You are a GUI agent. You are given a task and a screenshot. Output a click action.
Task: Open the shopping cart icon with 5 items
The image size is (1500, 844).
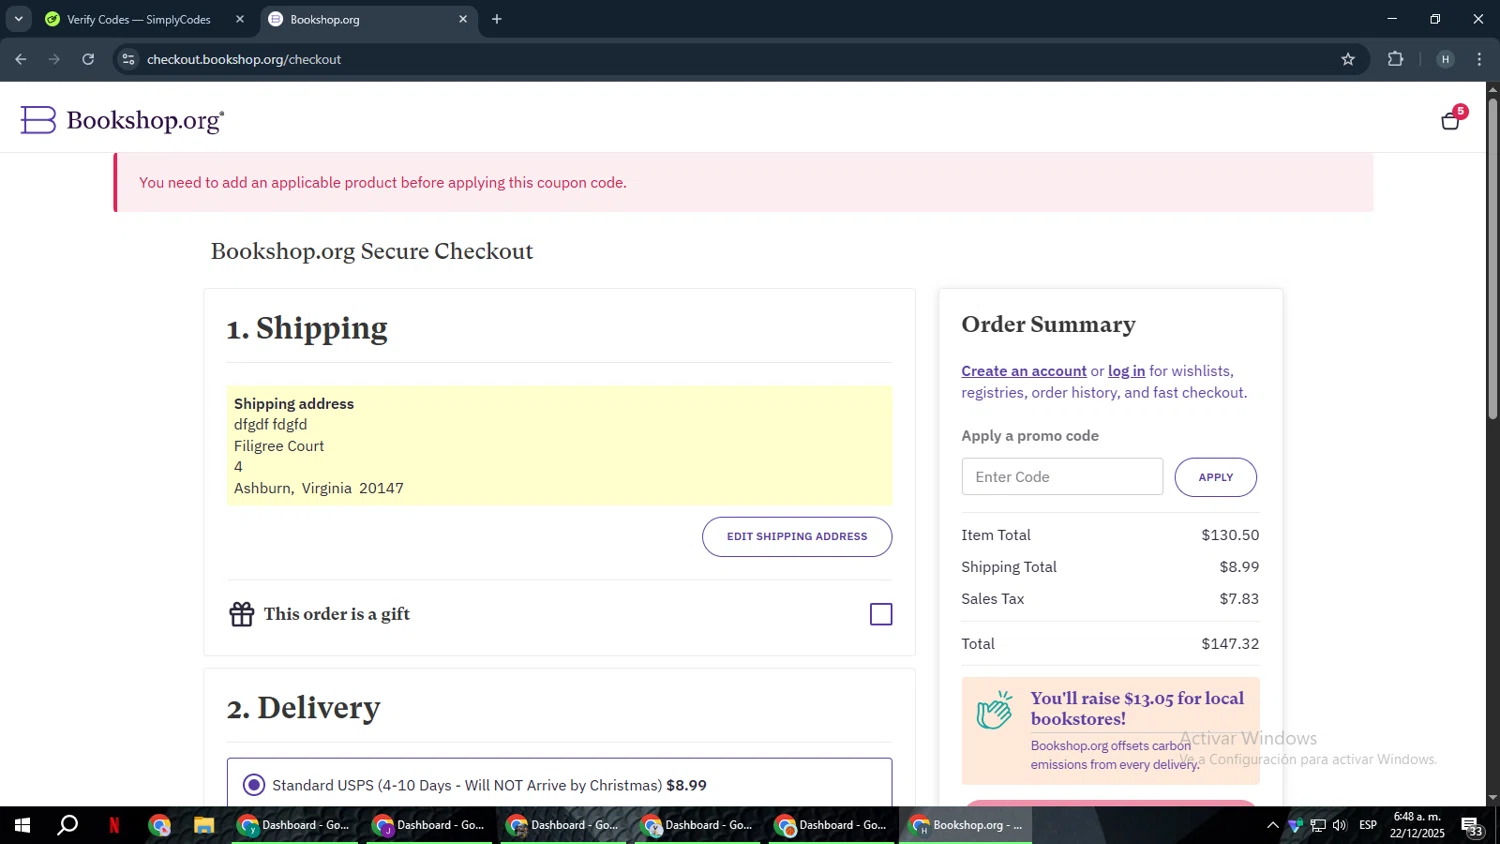click(x=1450, y=121)
